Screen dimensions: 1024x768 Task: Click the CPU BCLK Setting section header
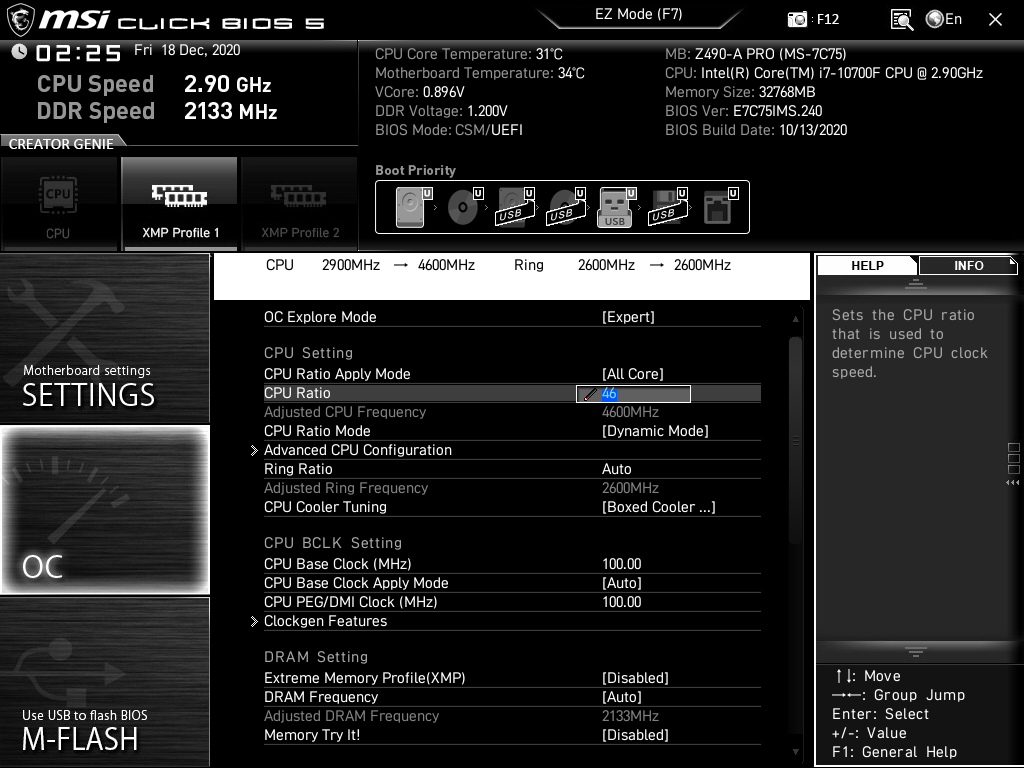332,543
